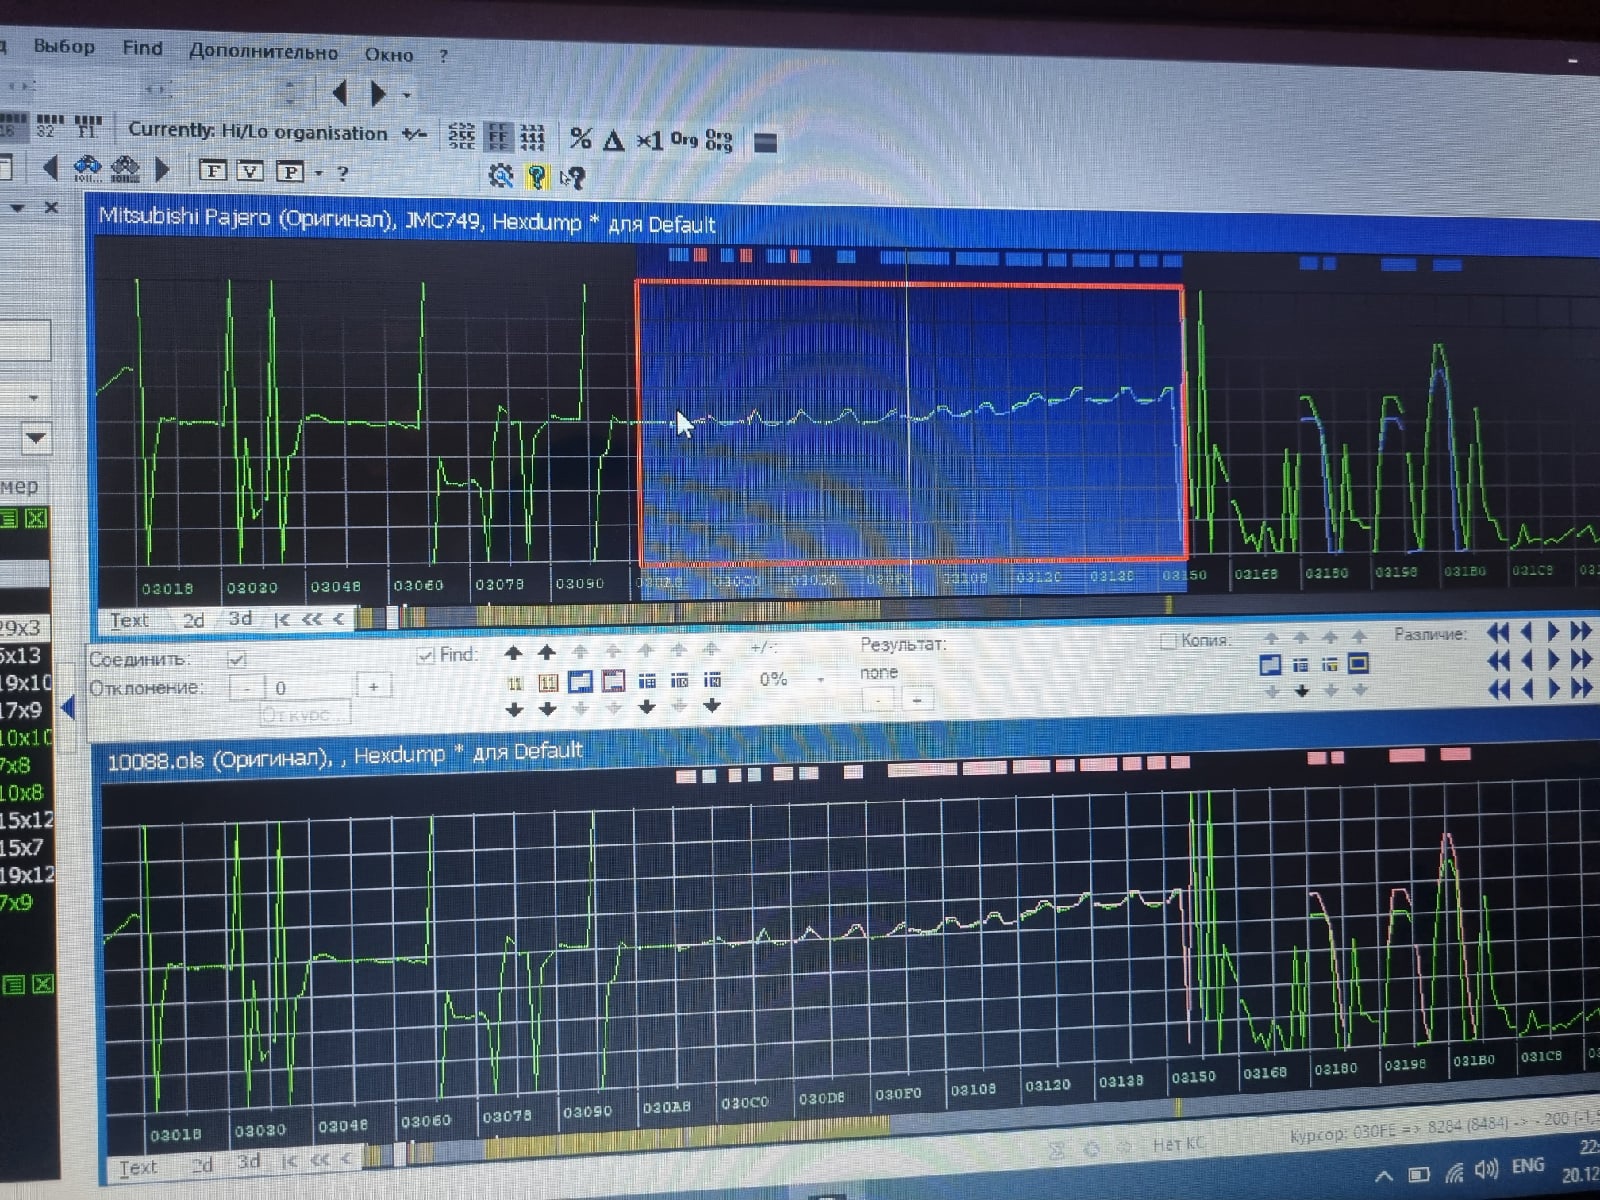Enable the Копия checkbox
1600x1200 pixels.
click(1167, 641)
